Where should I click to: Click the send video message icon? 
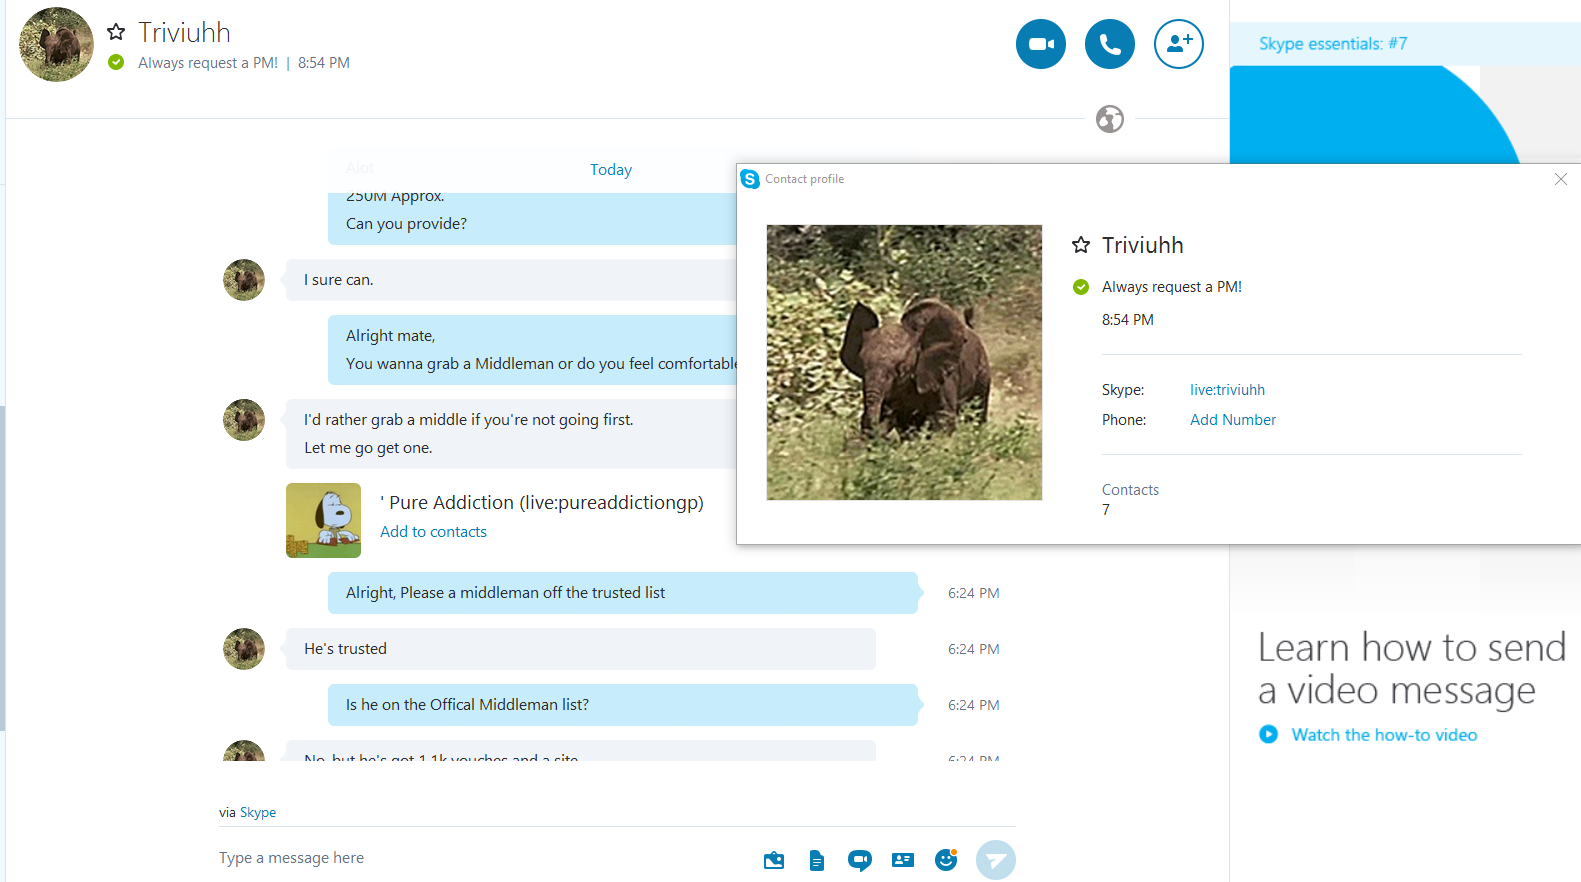860,860
